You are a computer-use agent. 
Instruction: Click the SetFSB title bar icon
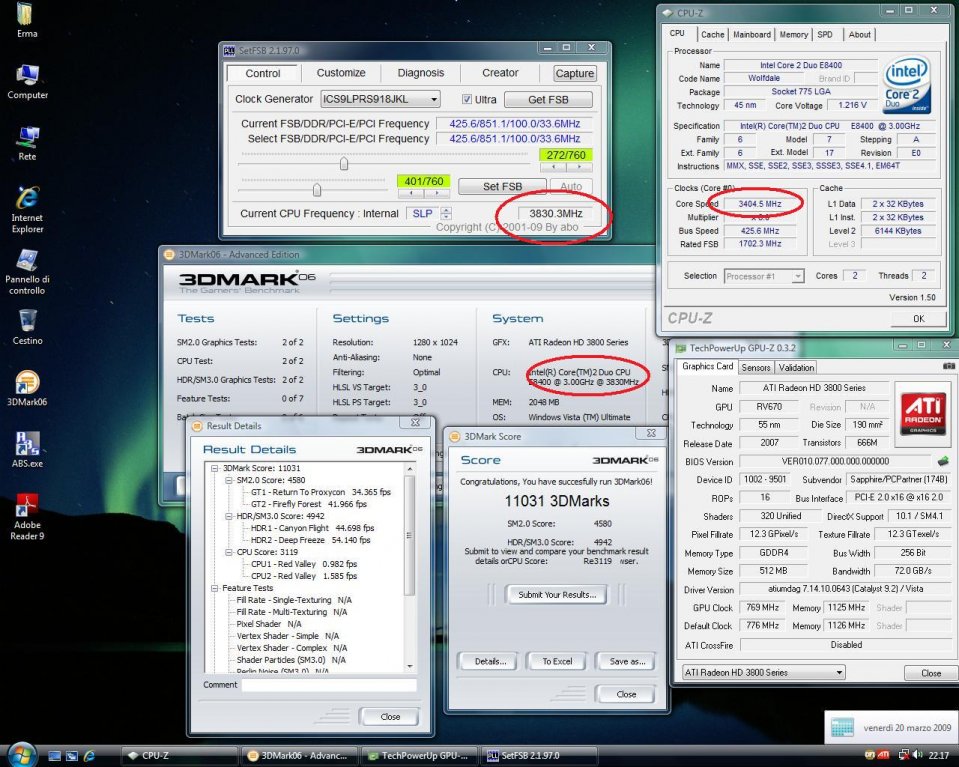tap(229, 50)
